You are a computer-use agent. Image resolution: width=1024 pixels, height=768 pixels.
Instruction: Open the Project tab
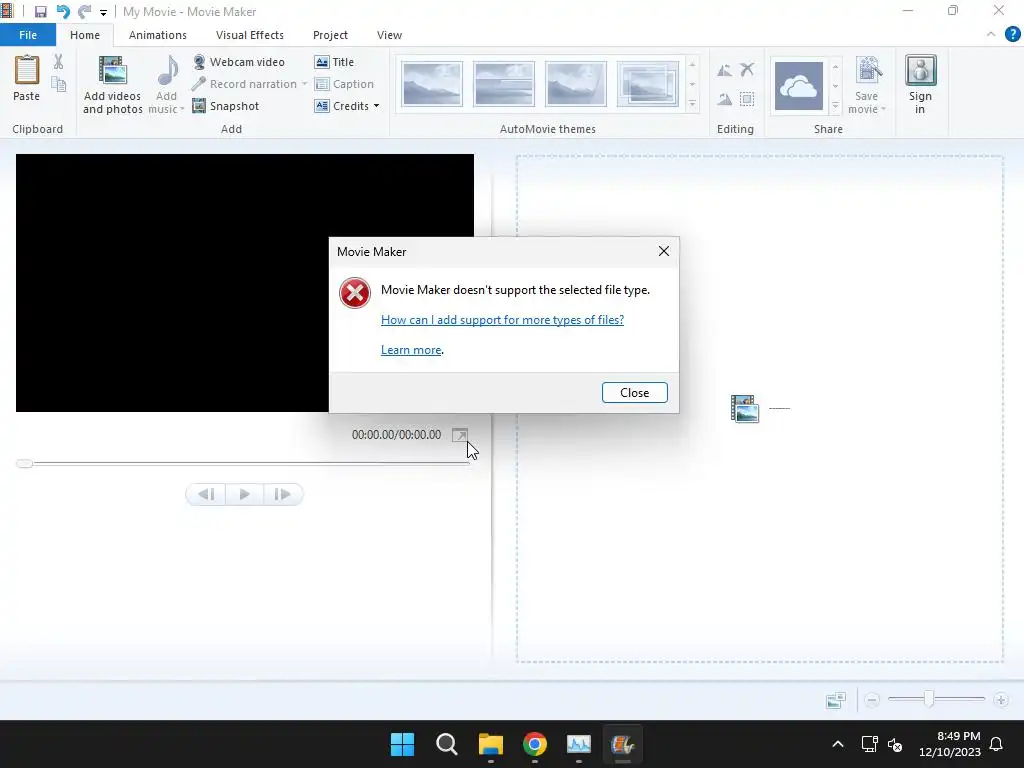pos(330,35)
